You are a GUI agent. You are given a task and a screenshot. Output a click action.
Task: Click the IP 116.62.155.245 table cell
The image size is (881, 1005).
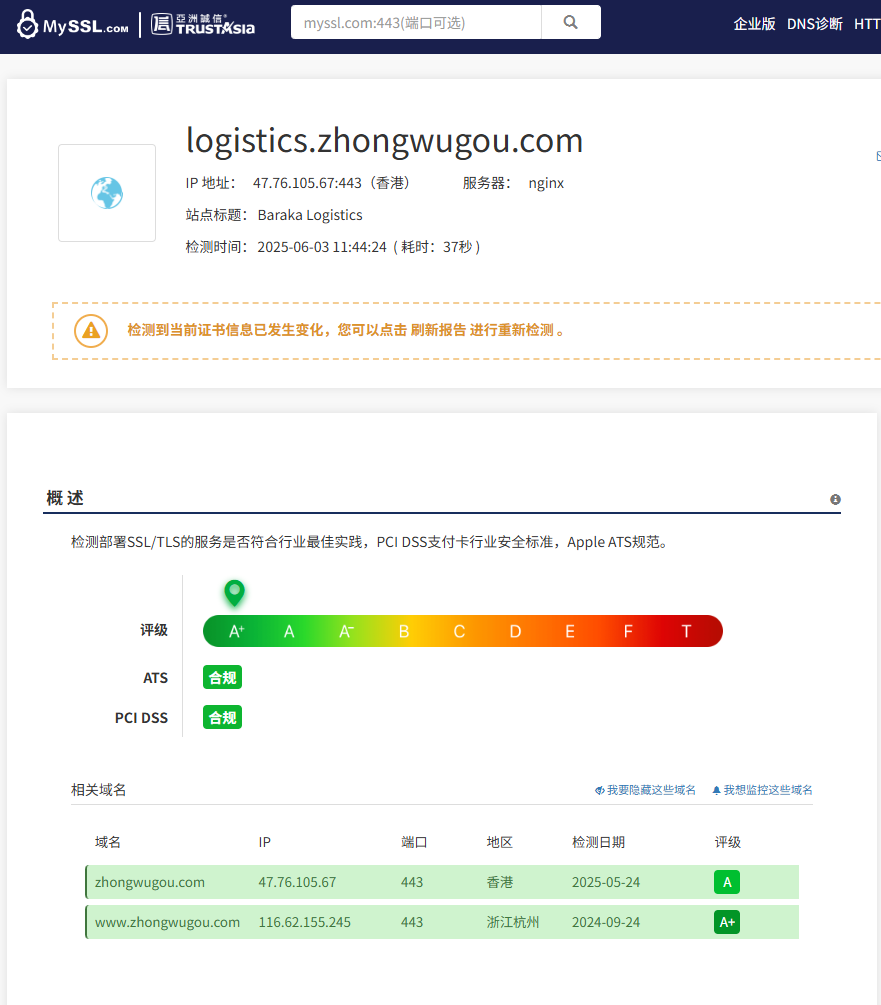tap(304, 922)
